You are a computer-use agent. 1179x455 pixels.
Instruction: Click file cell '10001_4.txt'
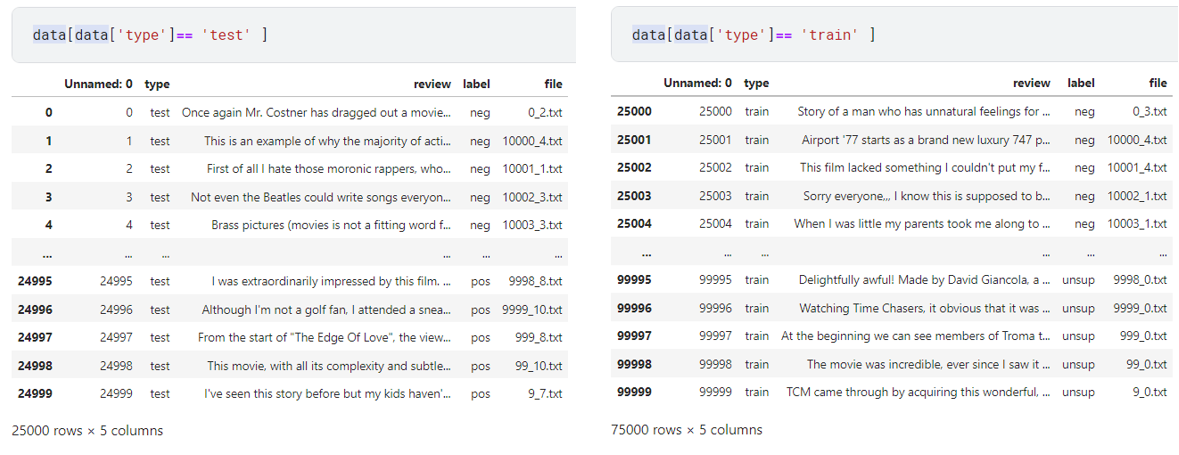coord(1138,168)
